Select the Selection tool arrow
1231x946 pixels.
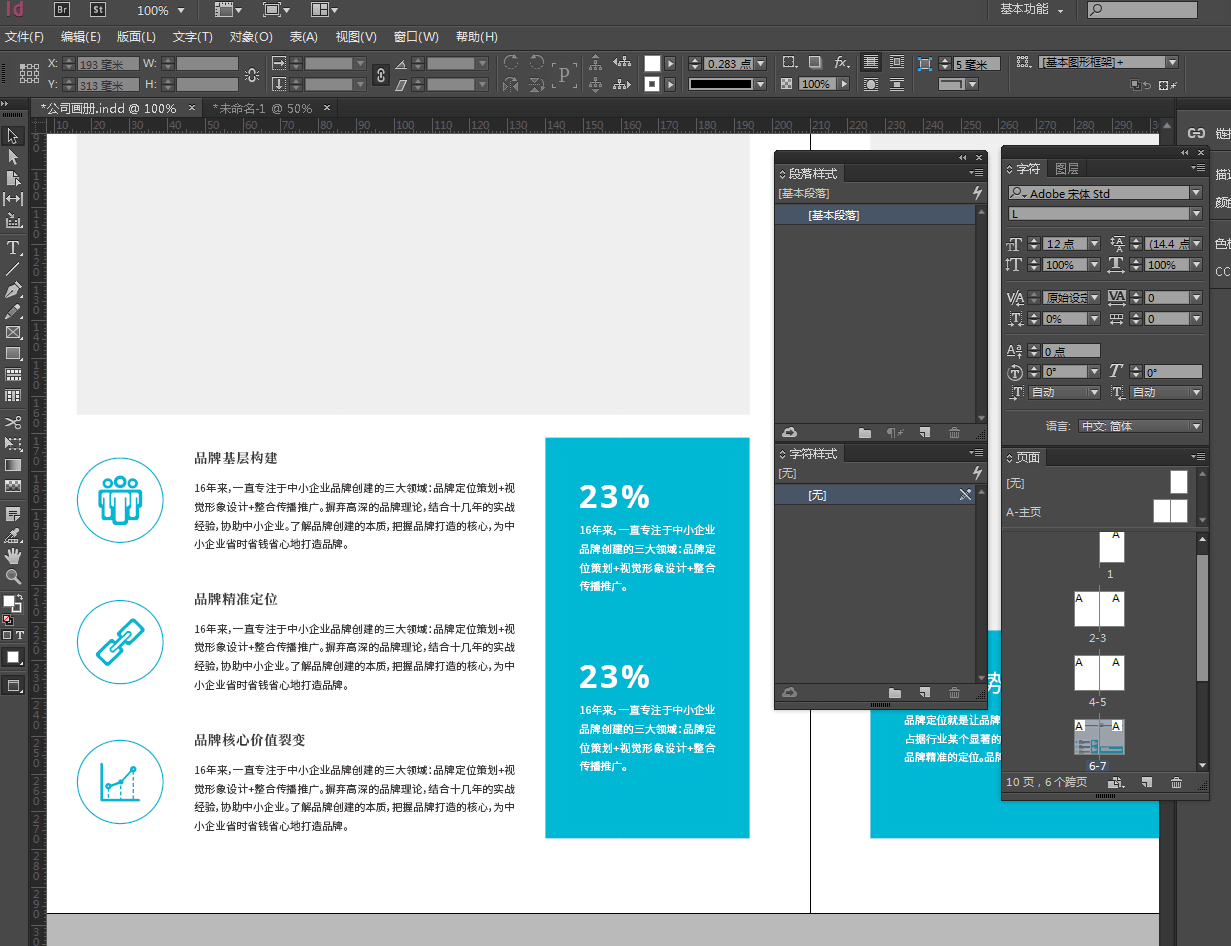click(x=13, y=136)
